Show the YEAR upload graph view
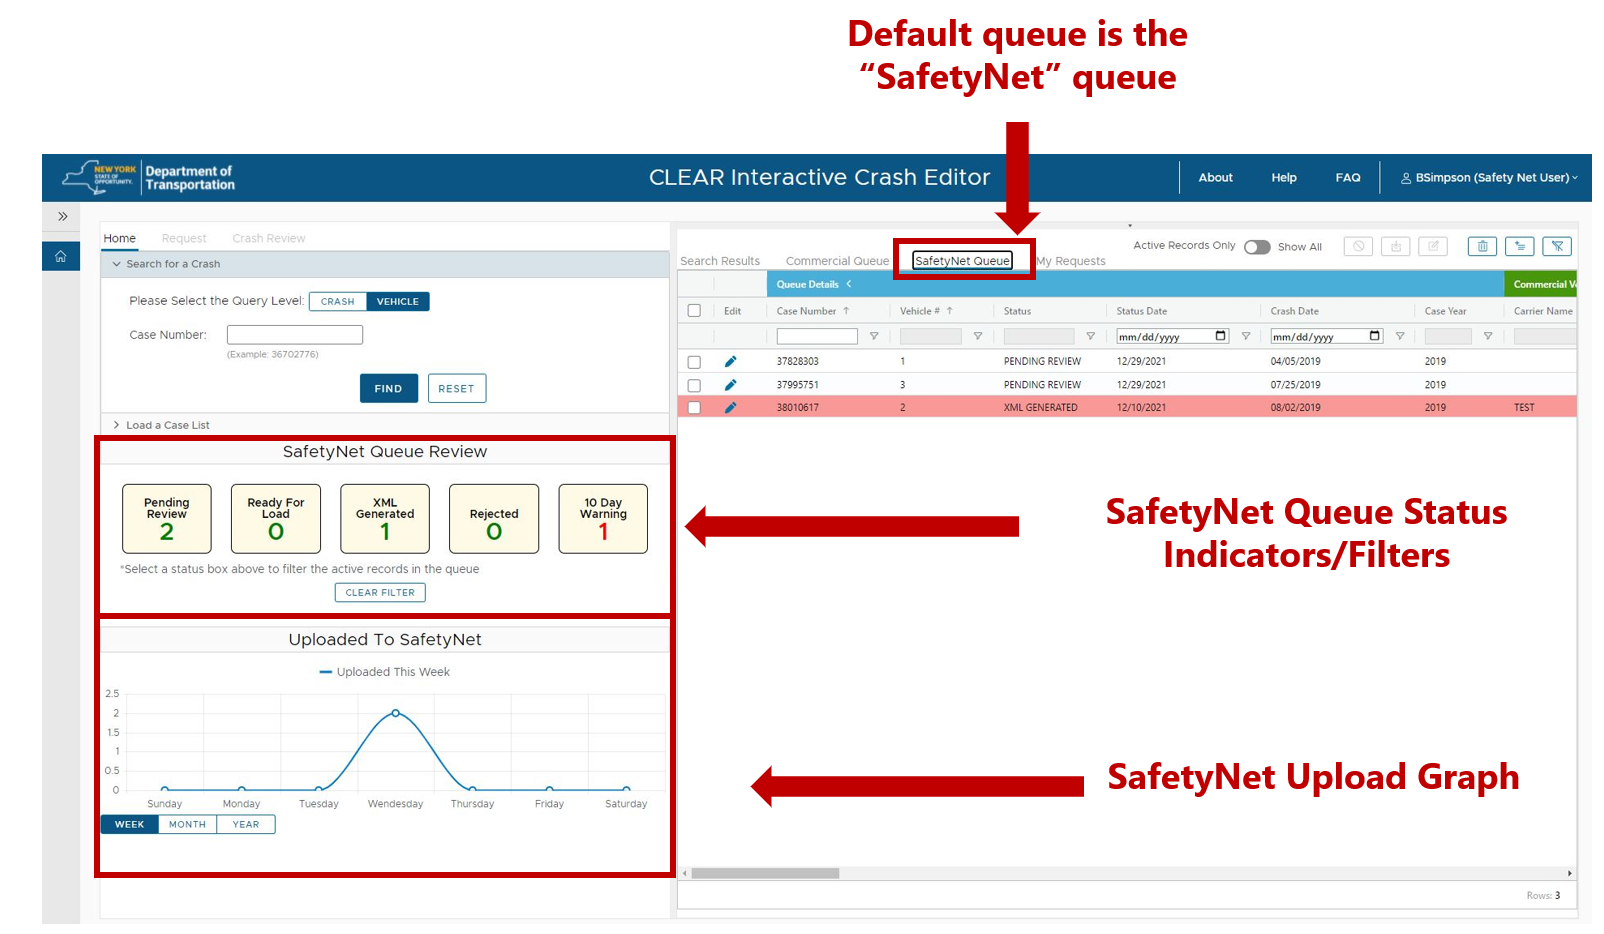Image resolution: width=1604 pixels, height=934 pixels. [x=246, y=824]
